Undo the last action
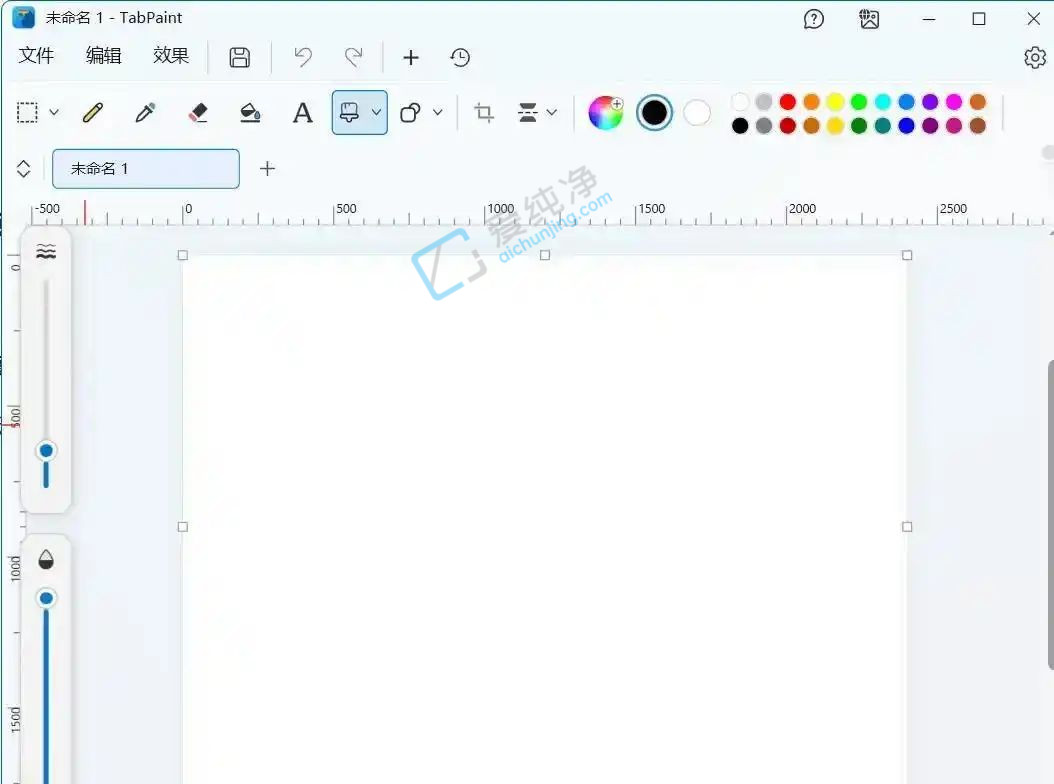The width and height of the screenshot is (1054, 784). coord(303,57)
